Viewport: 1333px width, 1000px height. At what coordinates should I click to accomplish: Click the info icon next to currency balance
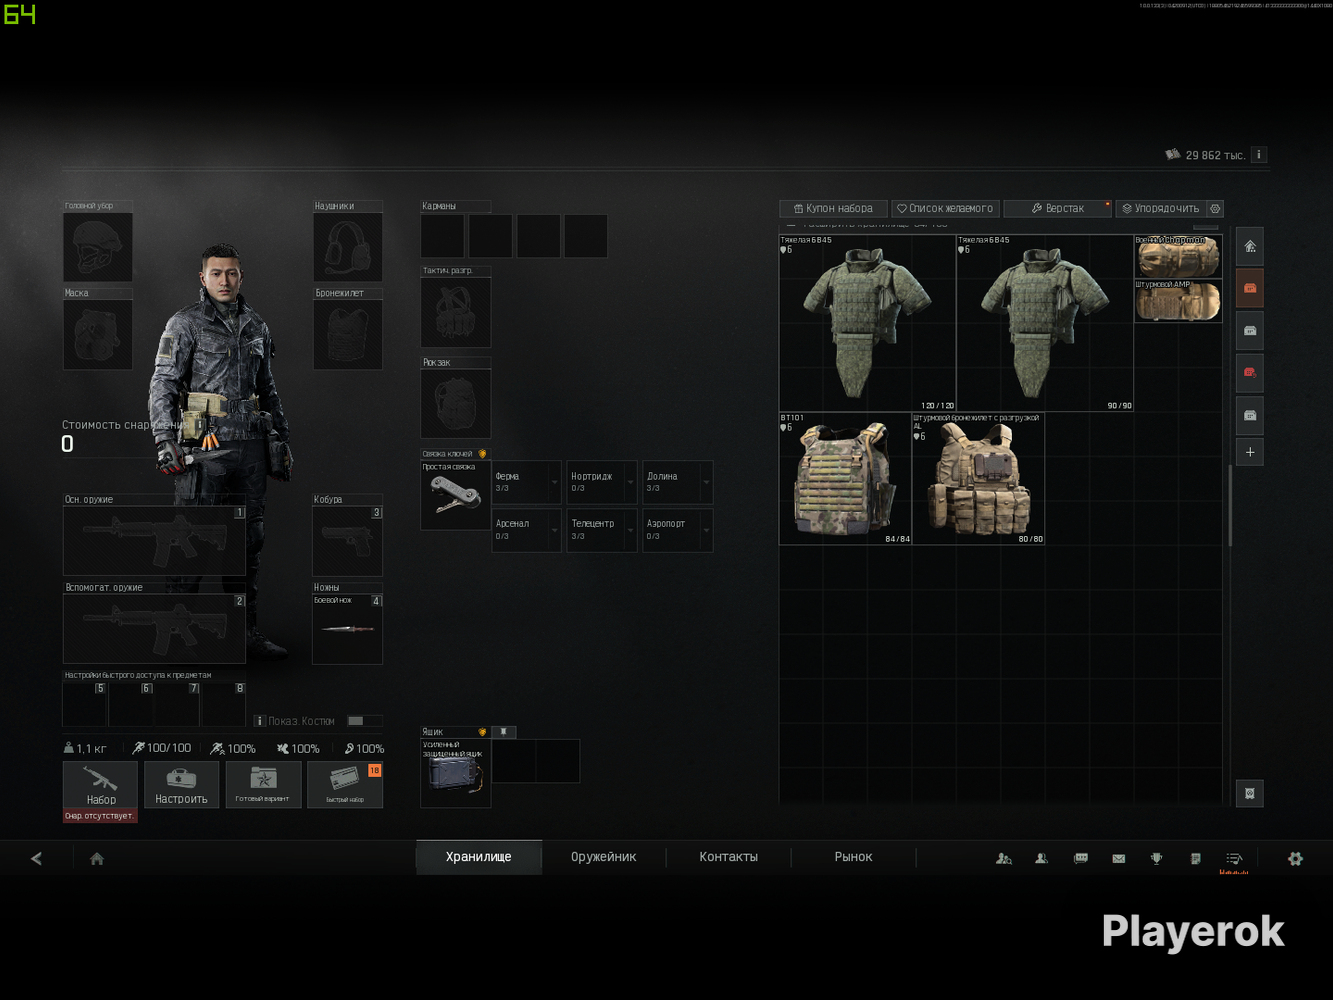1259,155
